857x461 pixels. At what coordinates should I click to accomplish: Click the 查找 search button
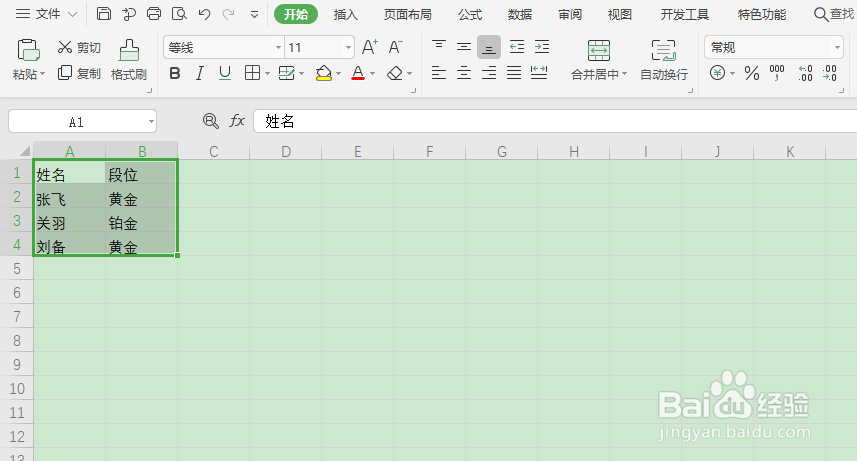click(834, 14)
